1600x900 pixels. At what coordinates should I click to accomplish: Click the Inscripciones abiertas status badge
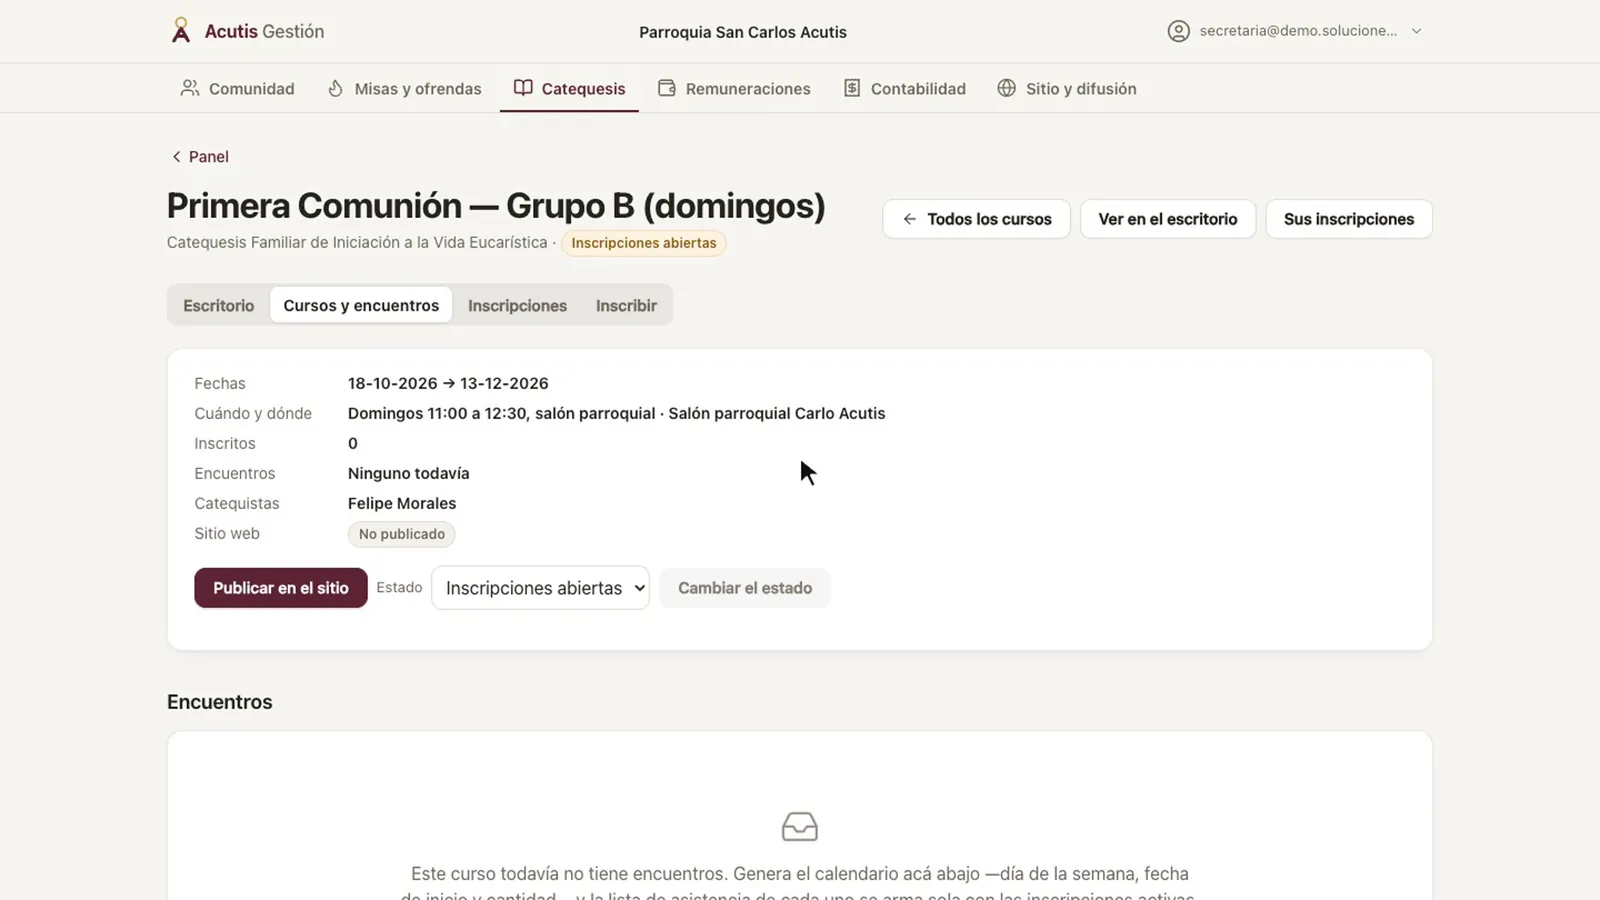[644, 243]
